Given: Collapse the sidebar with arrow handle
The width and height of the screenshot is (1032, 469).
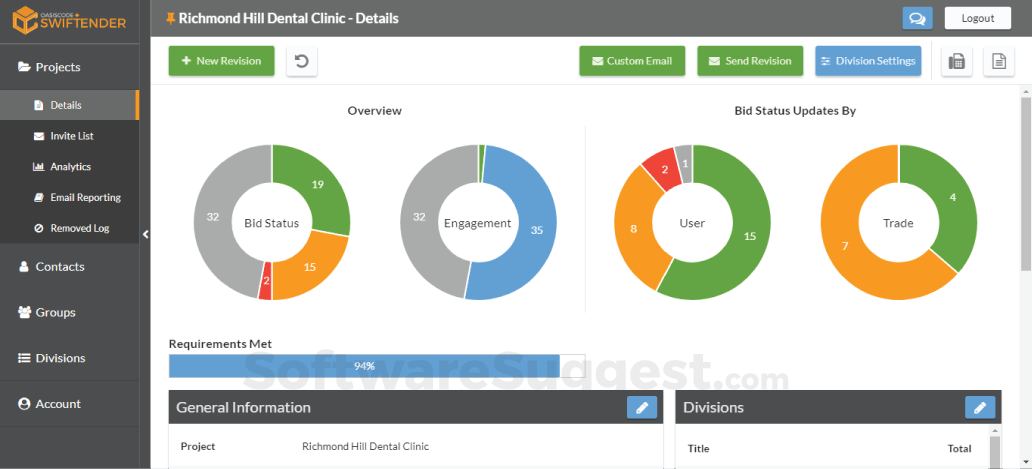Looking at the screenshot, I should coord(145,234).
